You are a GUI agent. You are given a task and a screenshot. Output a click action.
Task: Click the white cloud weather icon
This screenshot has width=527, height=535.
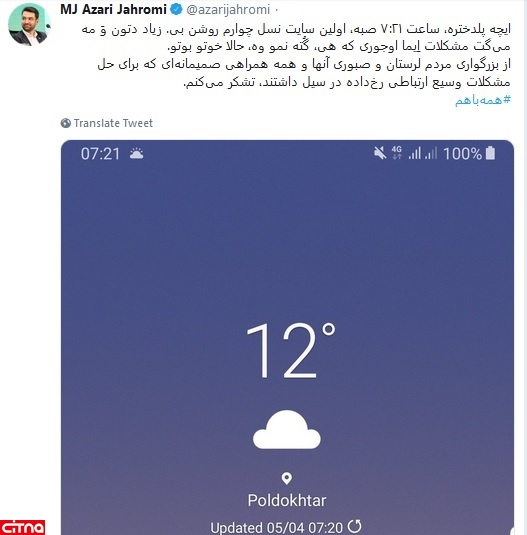tap(287, 429)
